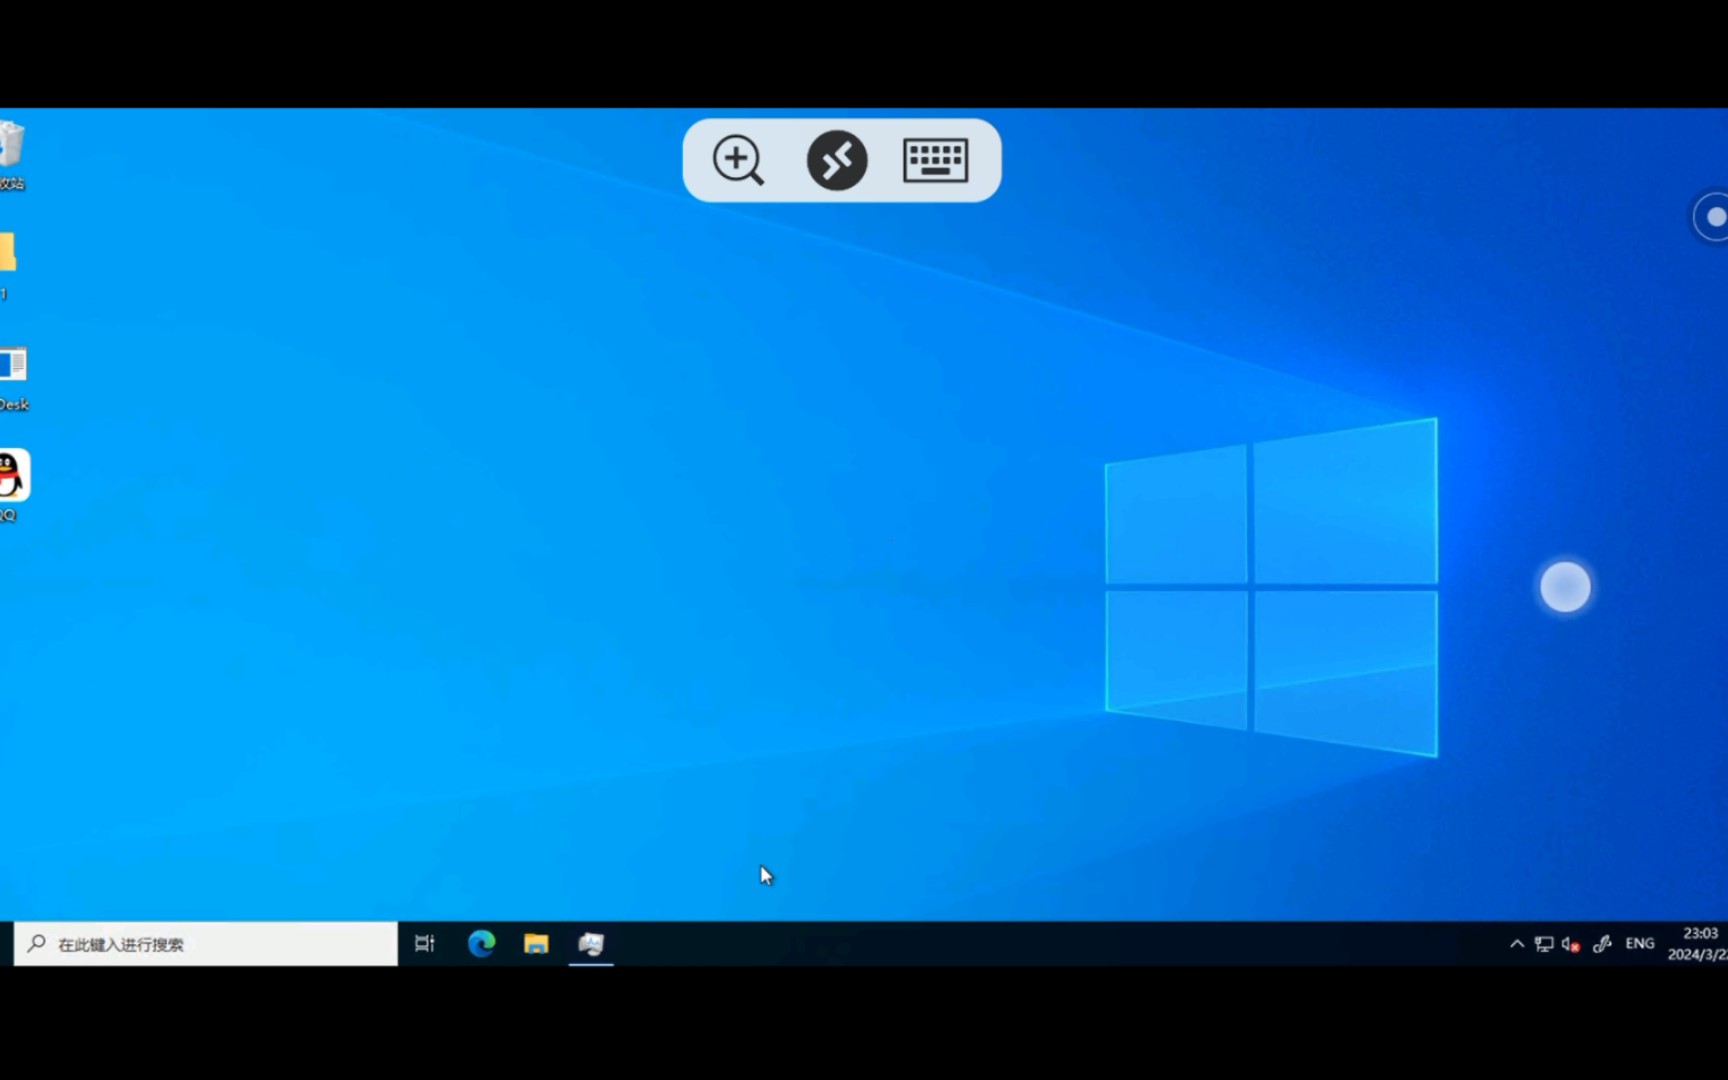This screenshot has width=1728, height=1080.
Task: Open the QQ penguin desktop shortcut
Action: 13,485
